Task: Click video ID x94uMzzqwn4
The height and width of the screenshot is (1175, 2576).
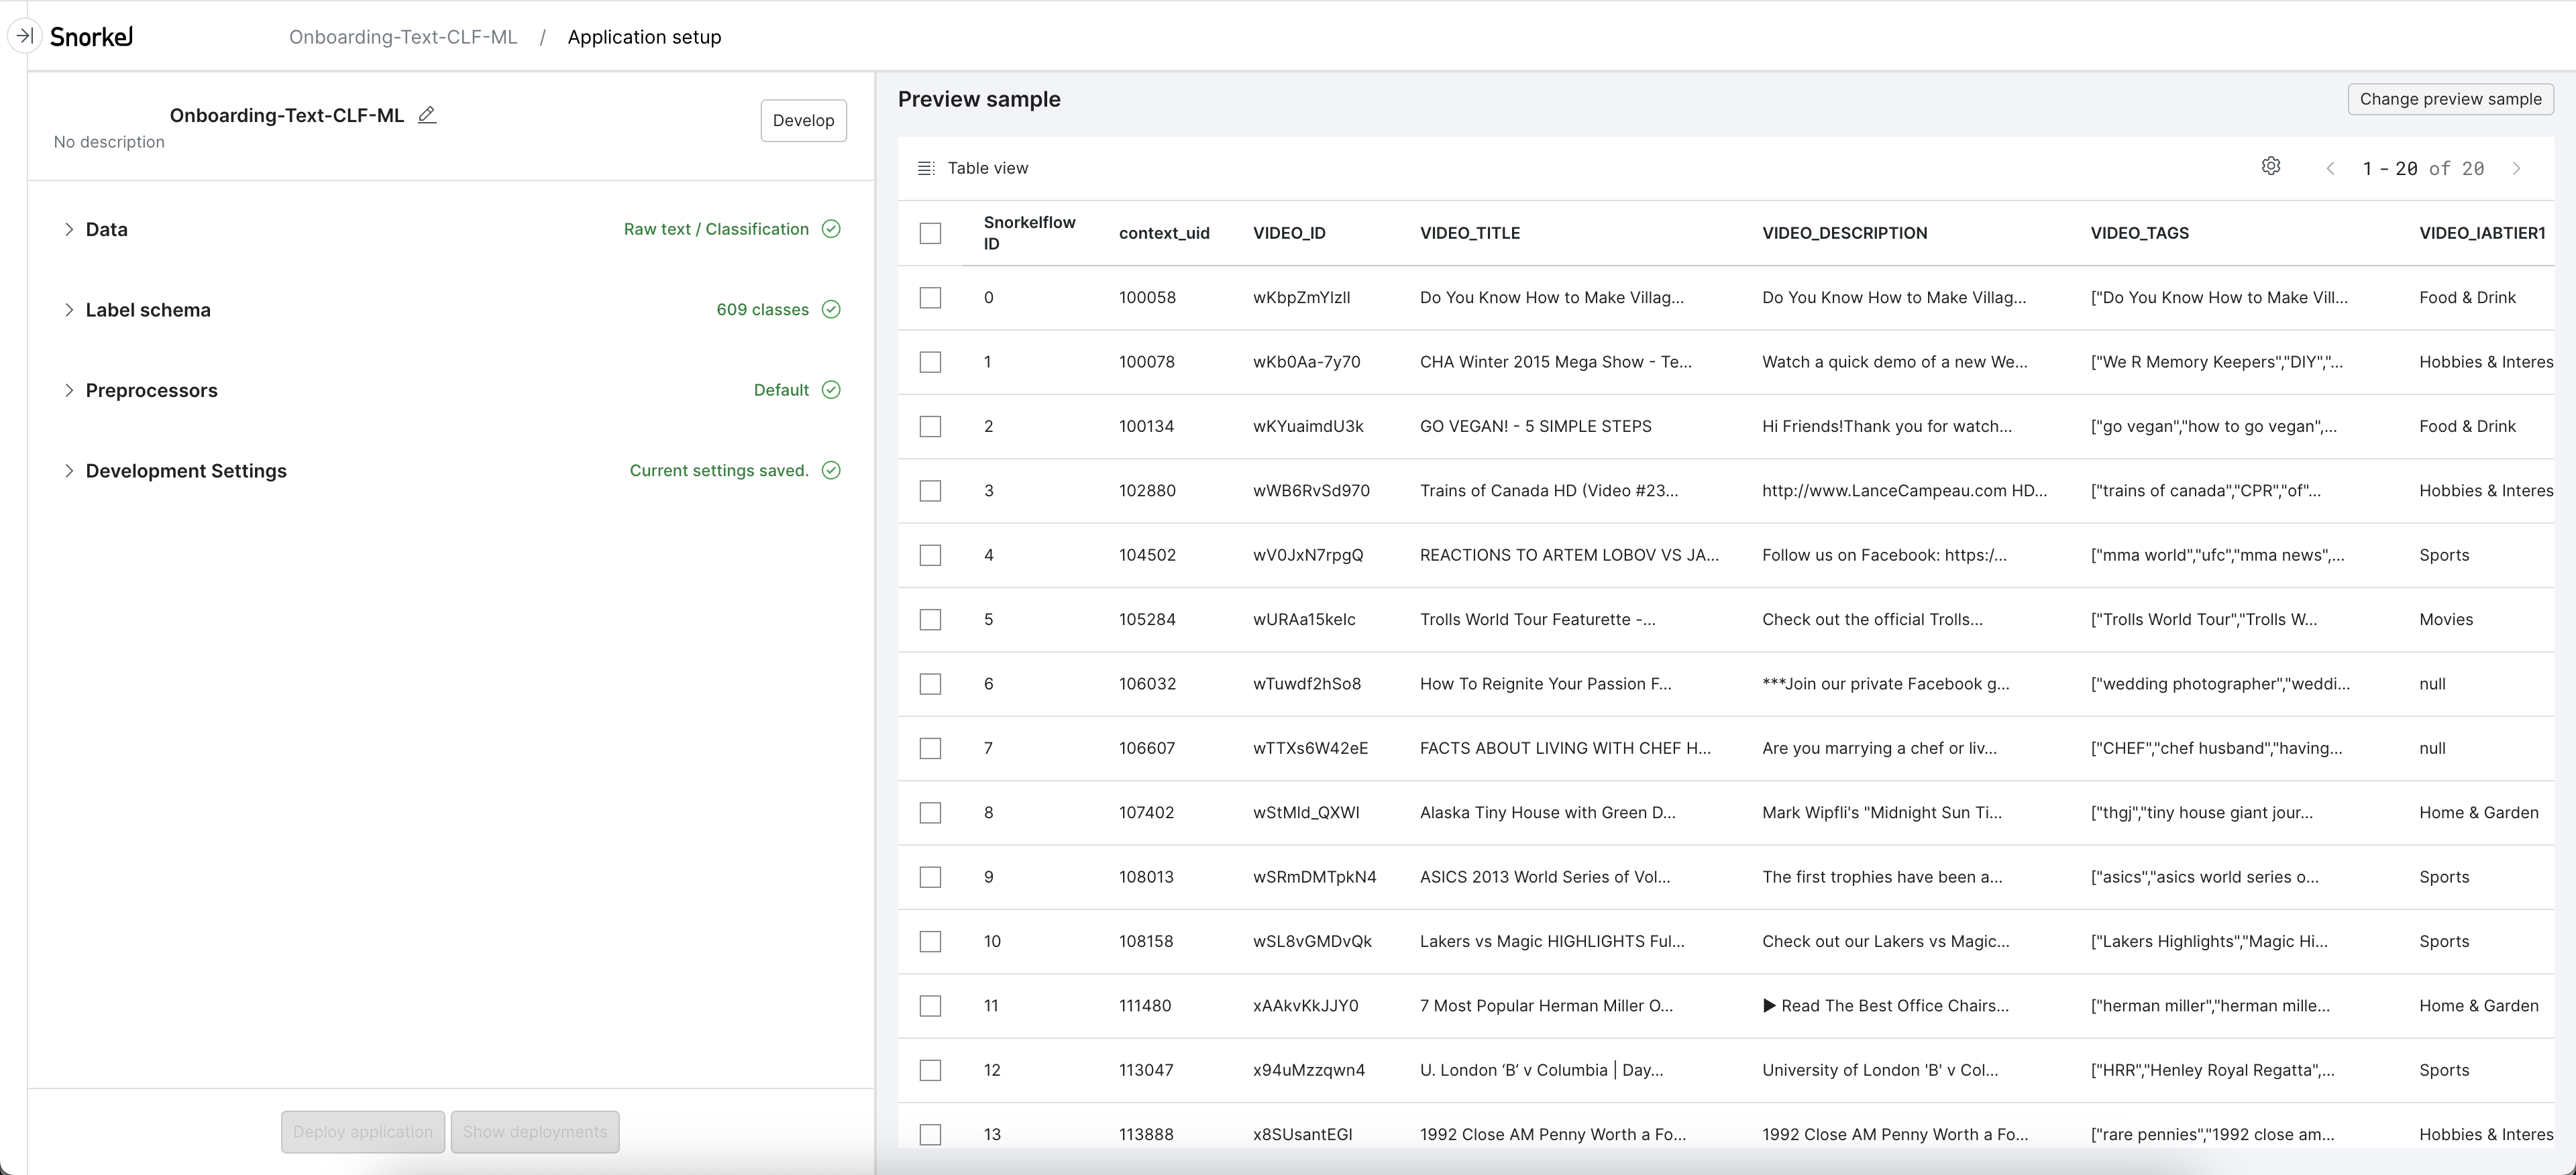Action: pyautogui.click(x=1309, y=1070)
